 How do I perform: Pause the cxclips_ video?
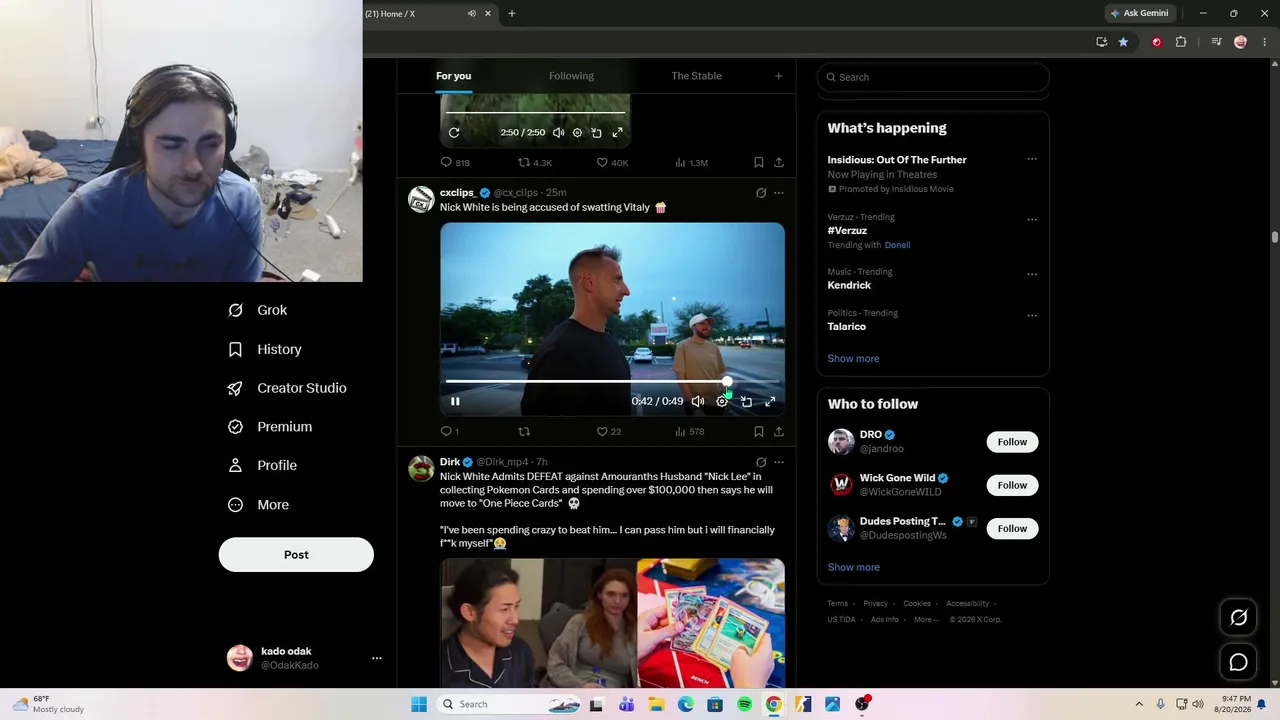[x=455, y=402]
